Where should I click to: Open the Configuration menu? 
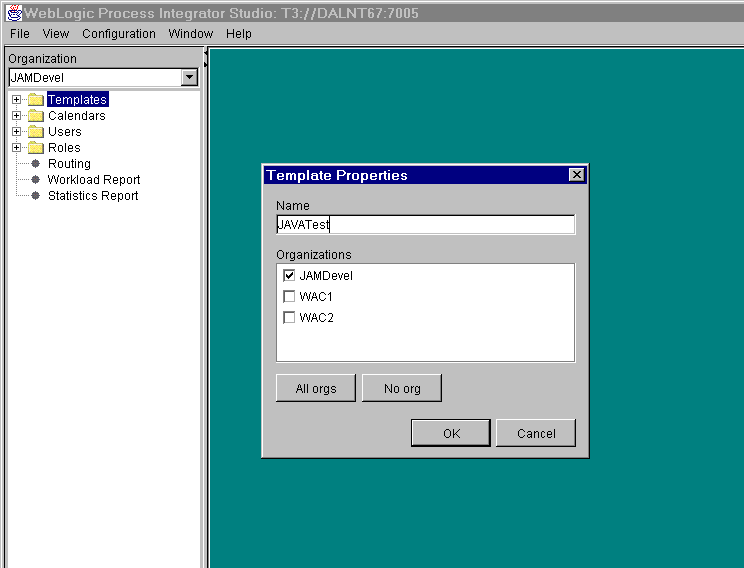click(119, 34)
